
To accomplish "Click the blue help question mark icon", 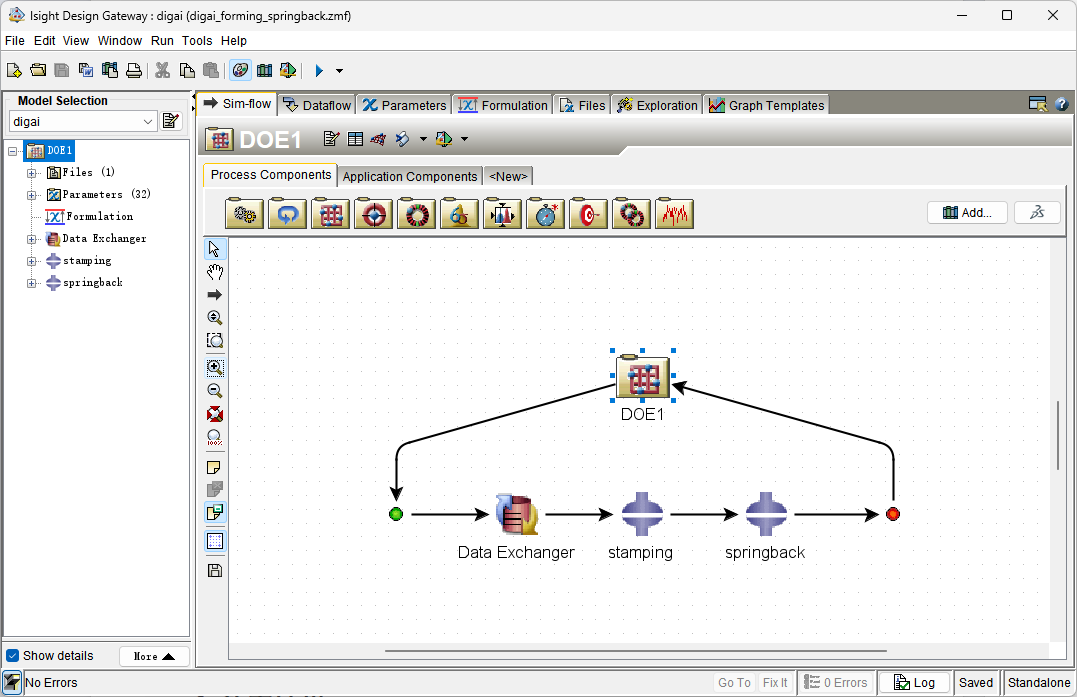I will pos(1061,104).
